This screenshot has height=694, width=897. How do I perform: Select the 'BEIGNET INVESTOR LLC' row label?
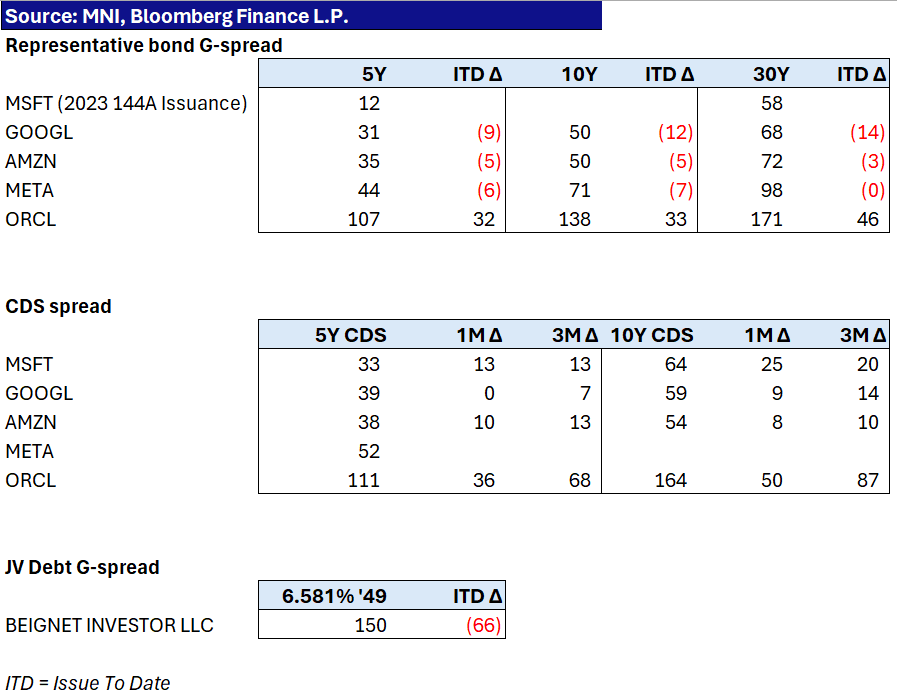pyautogui.click(x=109, y=625)
